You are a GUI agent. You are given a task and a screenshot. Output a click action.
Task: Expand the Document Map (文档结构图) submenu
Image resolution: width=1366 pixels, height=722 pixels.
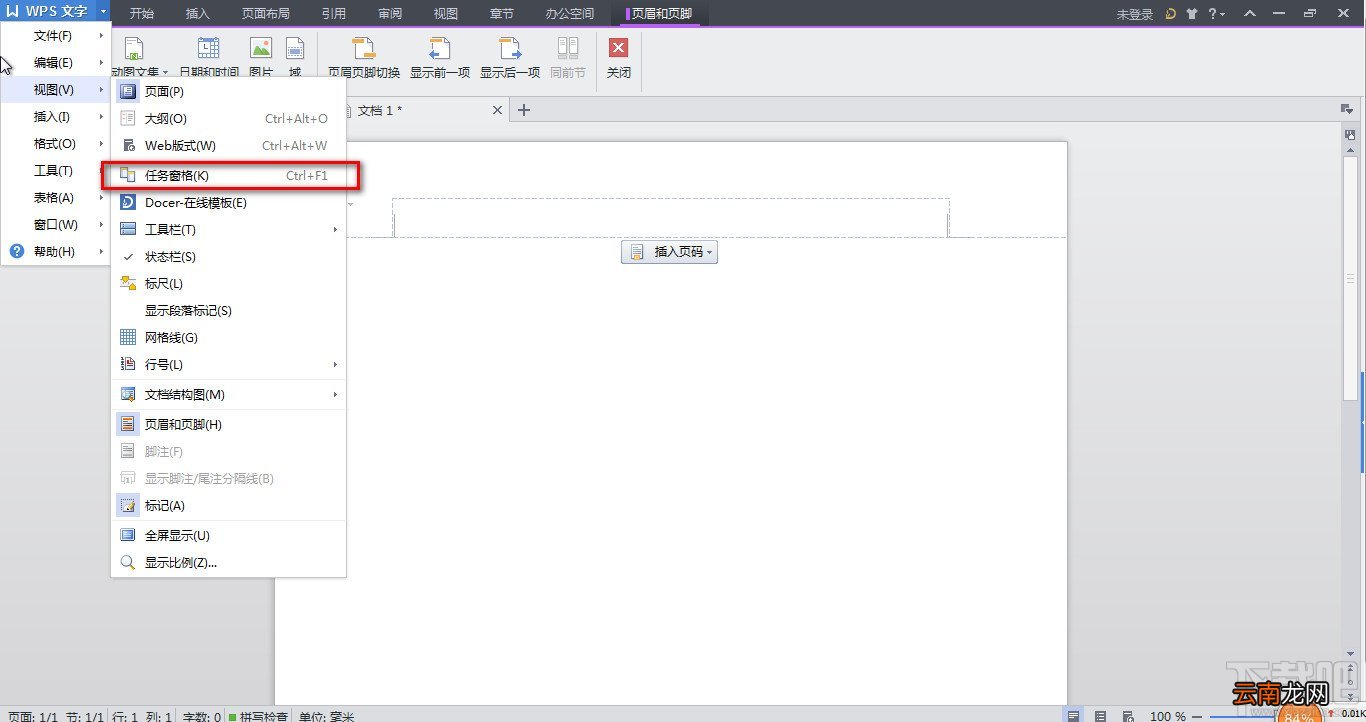tap(229, 395)
